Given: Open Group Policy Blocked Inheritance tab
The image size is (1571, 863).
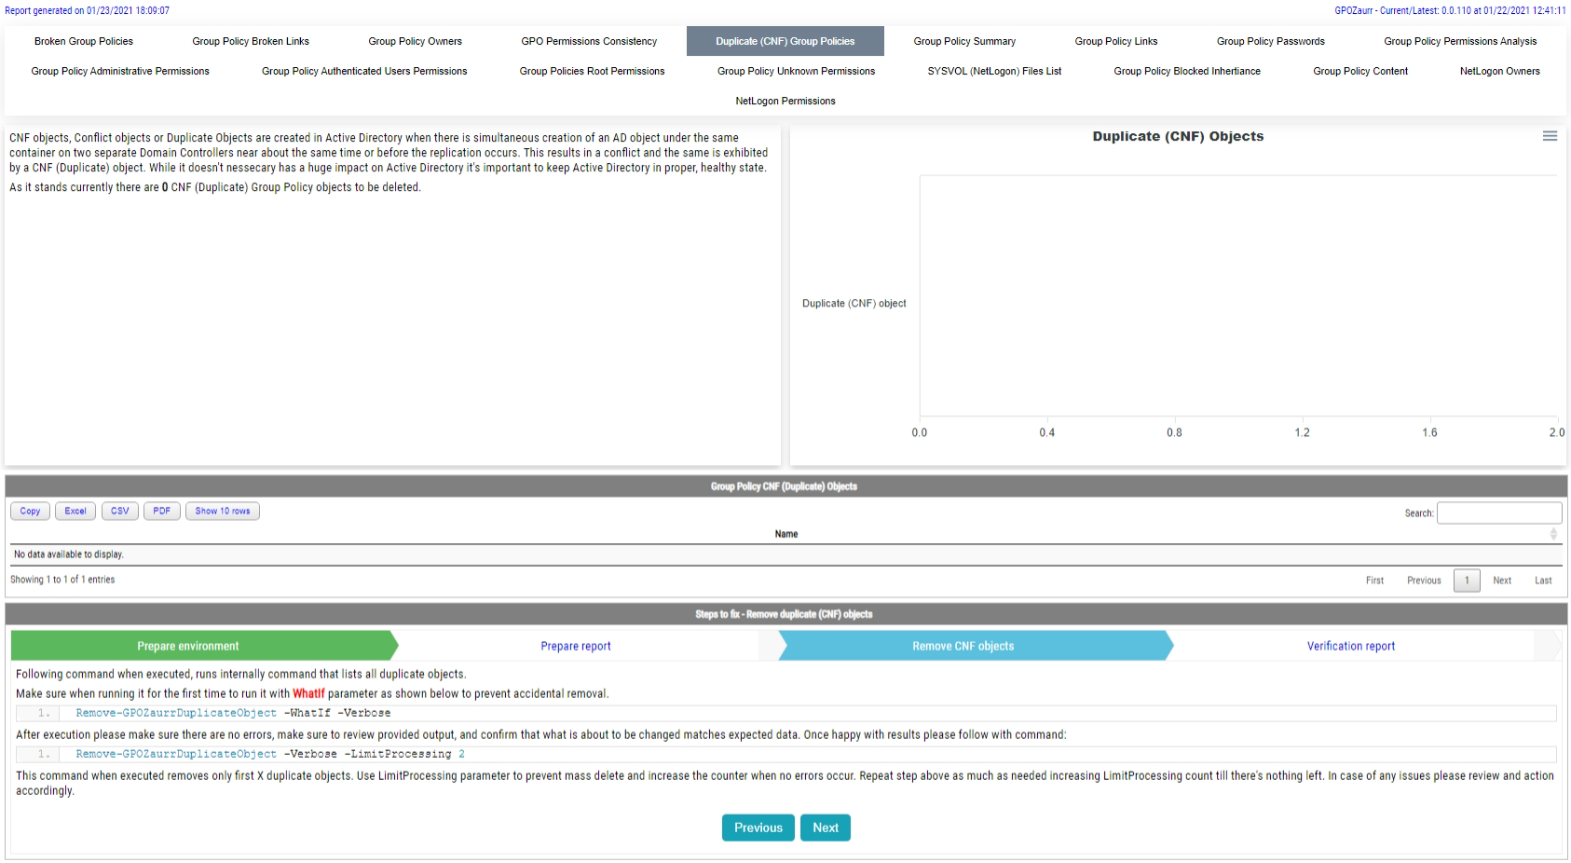Looking at the screenshot, I should 1187,71.
